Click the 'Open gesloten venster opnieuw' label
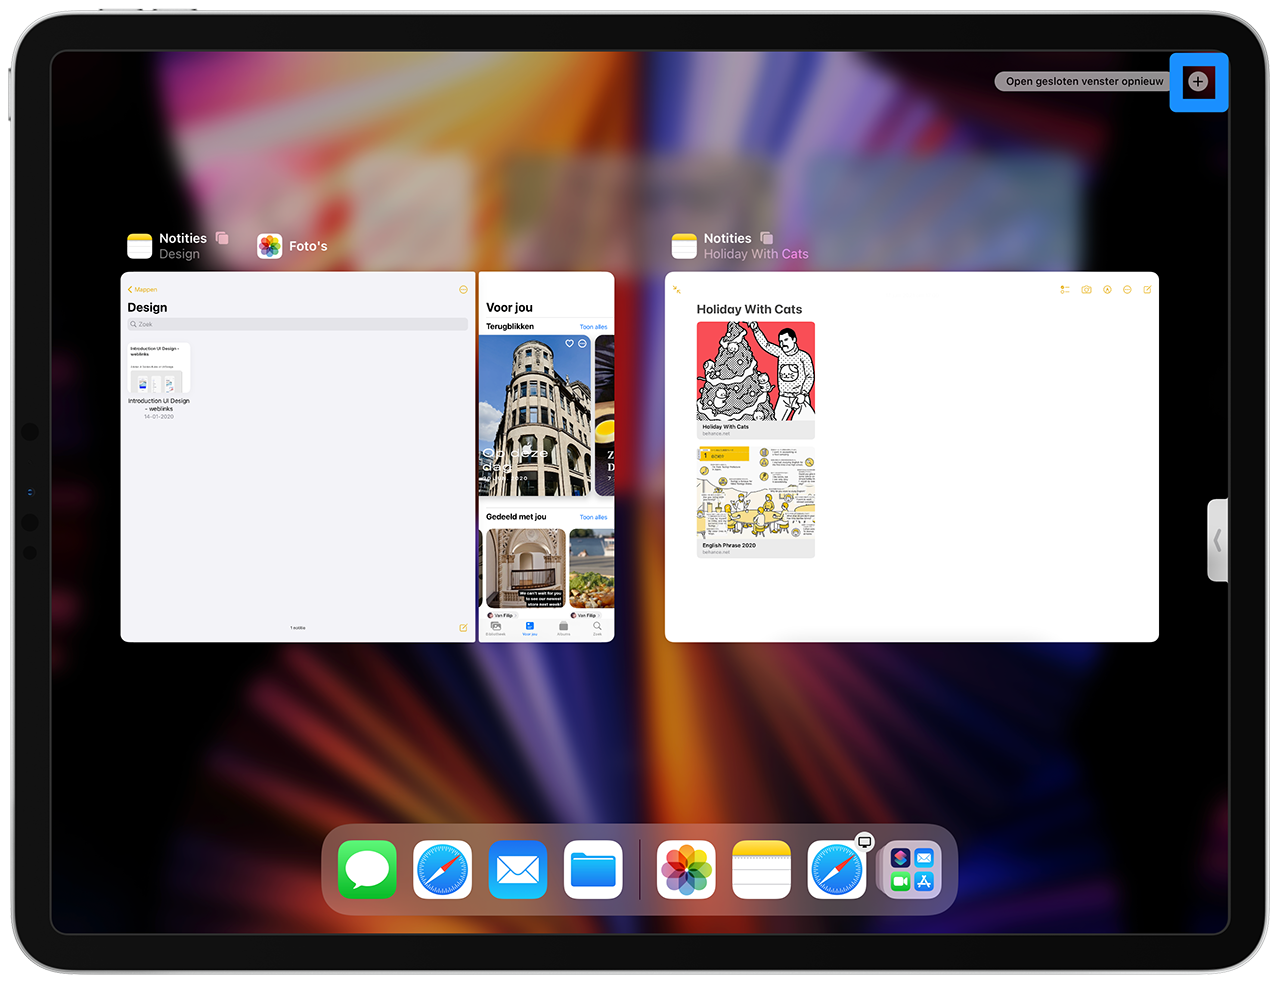This screenshot has height=985, width=1280. pyautogui.click(x=1084, y=82)
